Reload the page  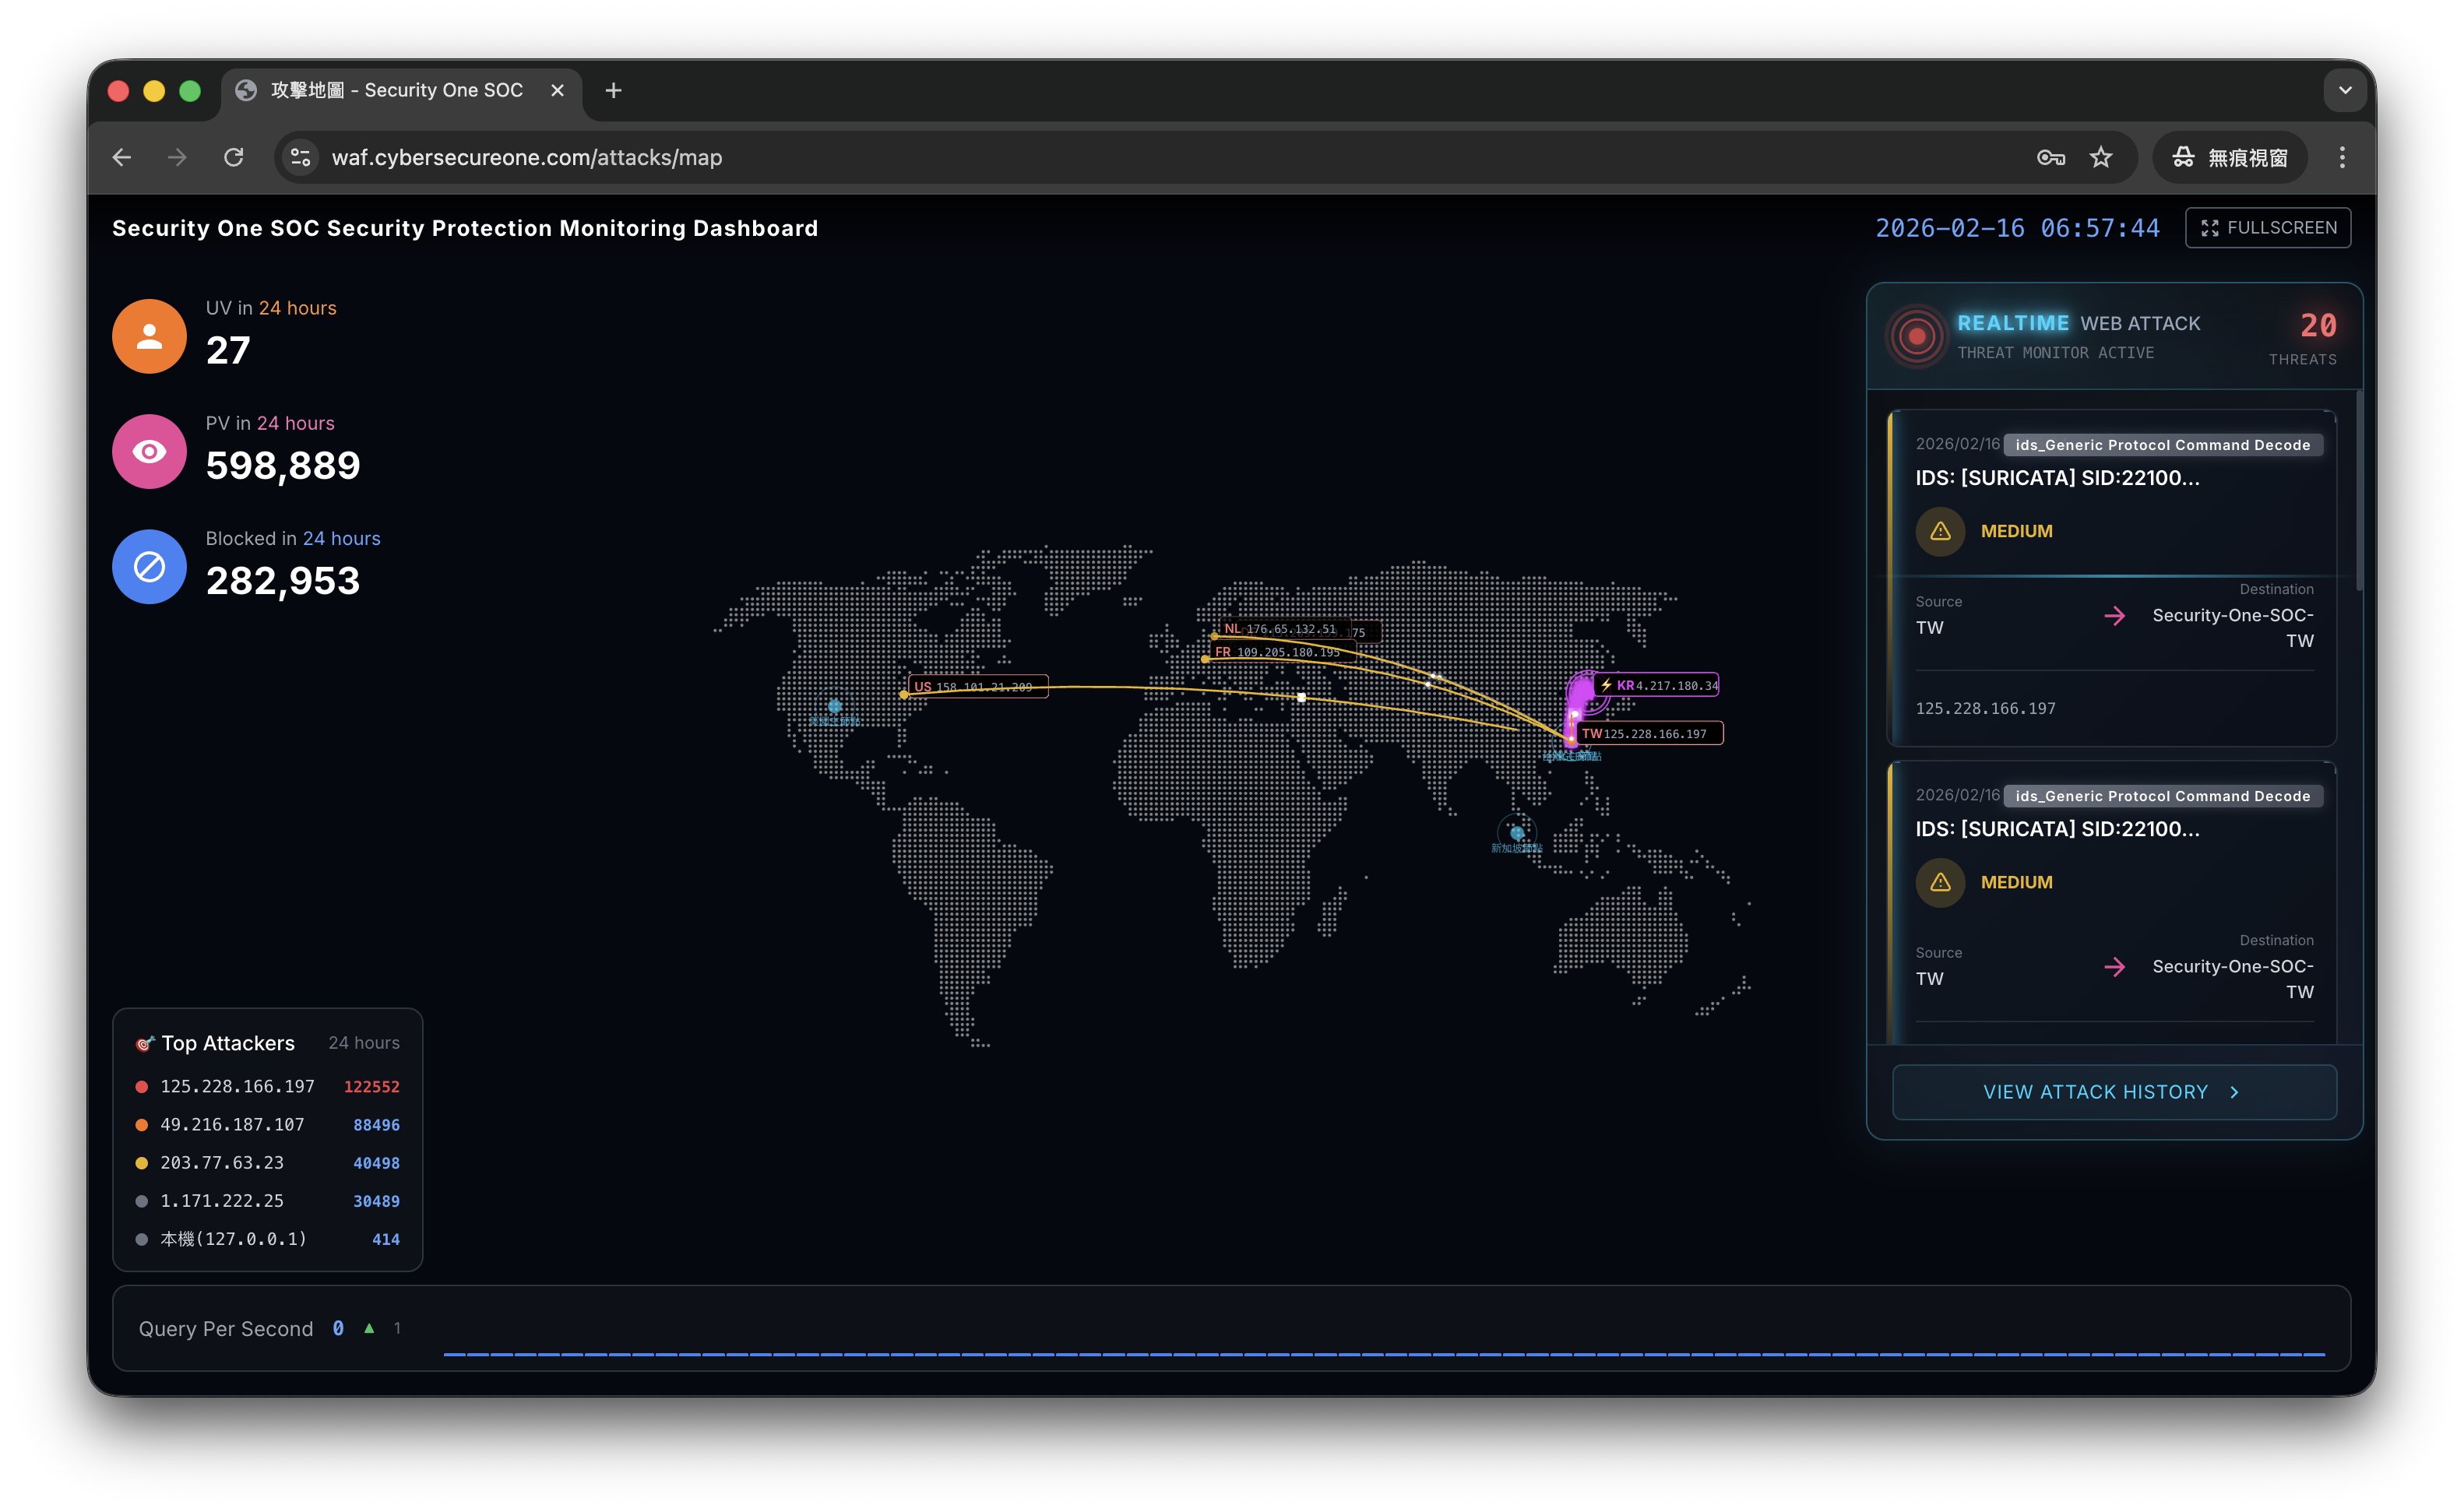click(234, 157)
